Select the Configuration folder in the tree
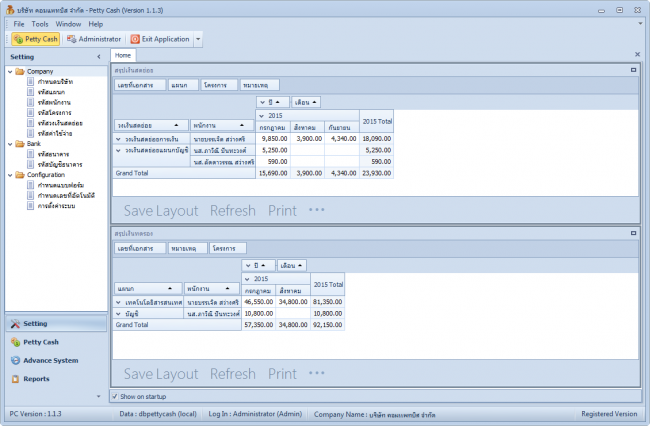650x426 pixels. coord(46,175)
